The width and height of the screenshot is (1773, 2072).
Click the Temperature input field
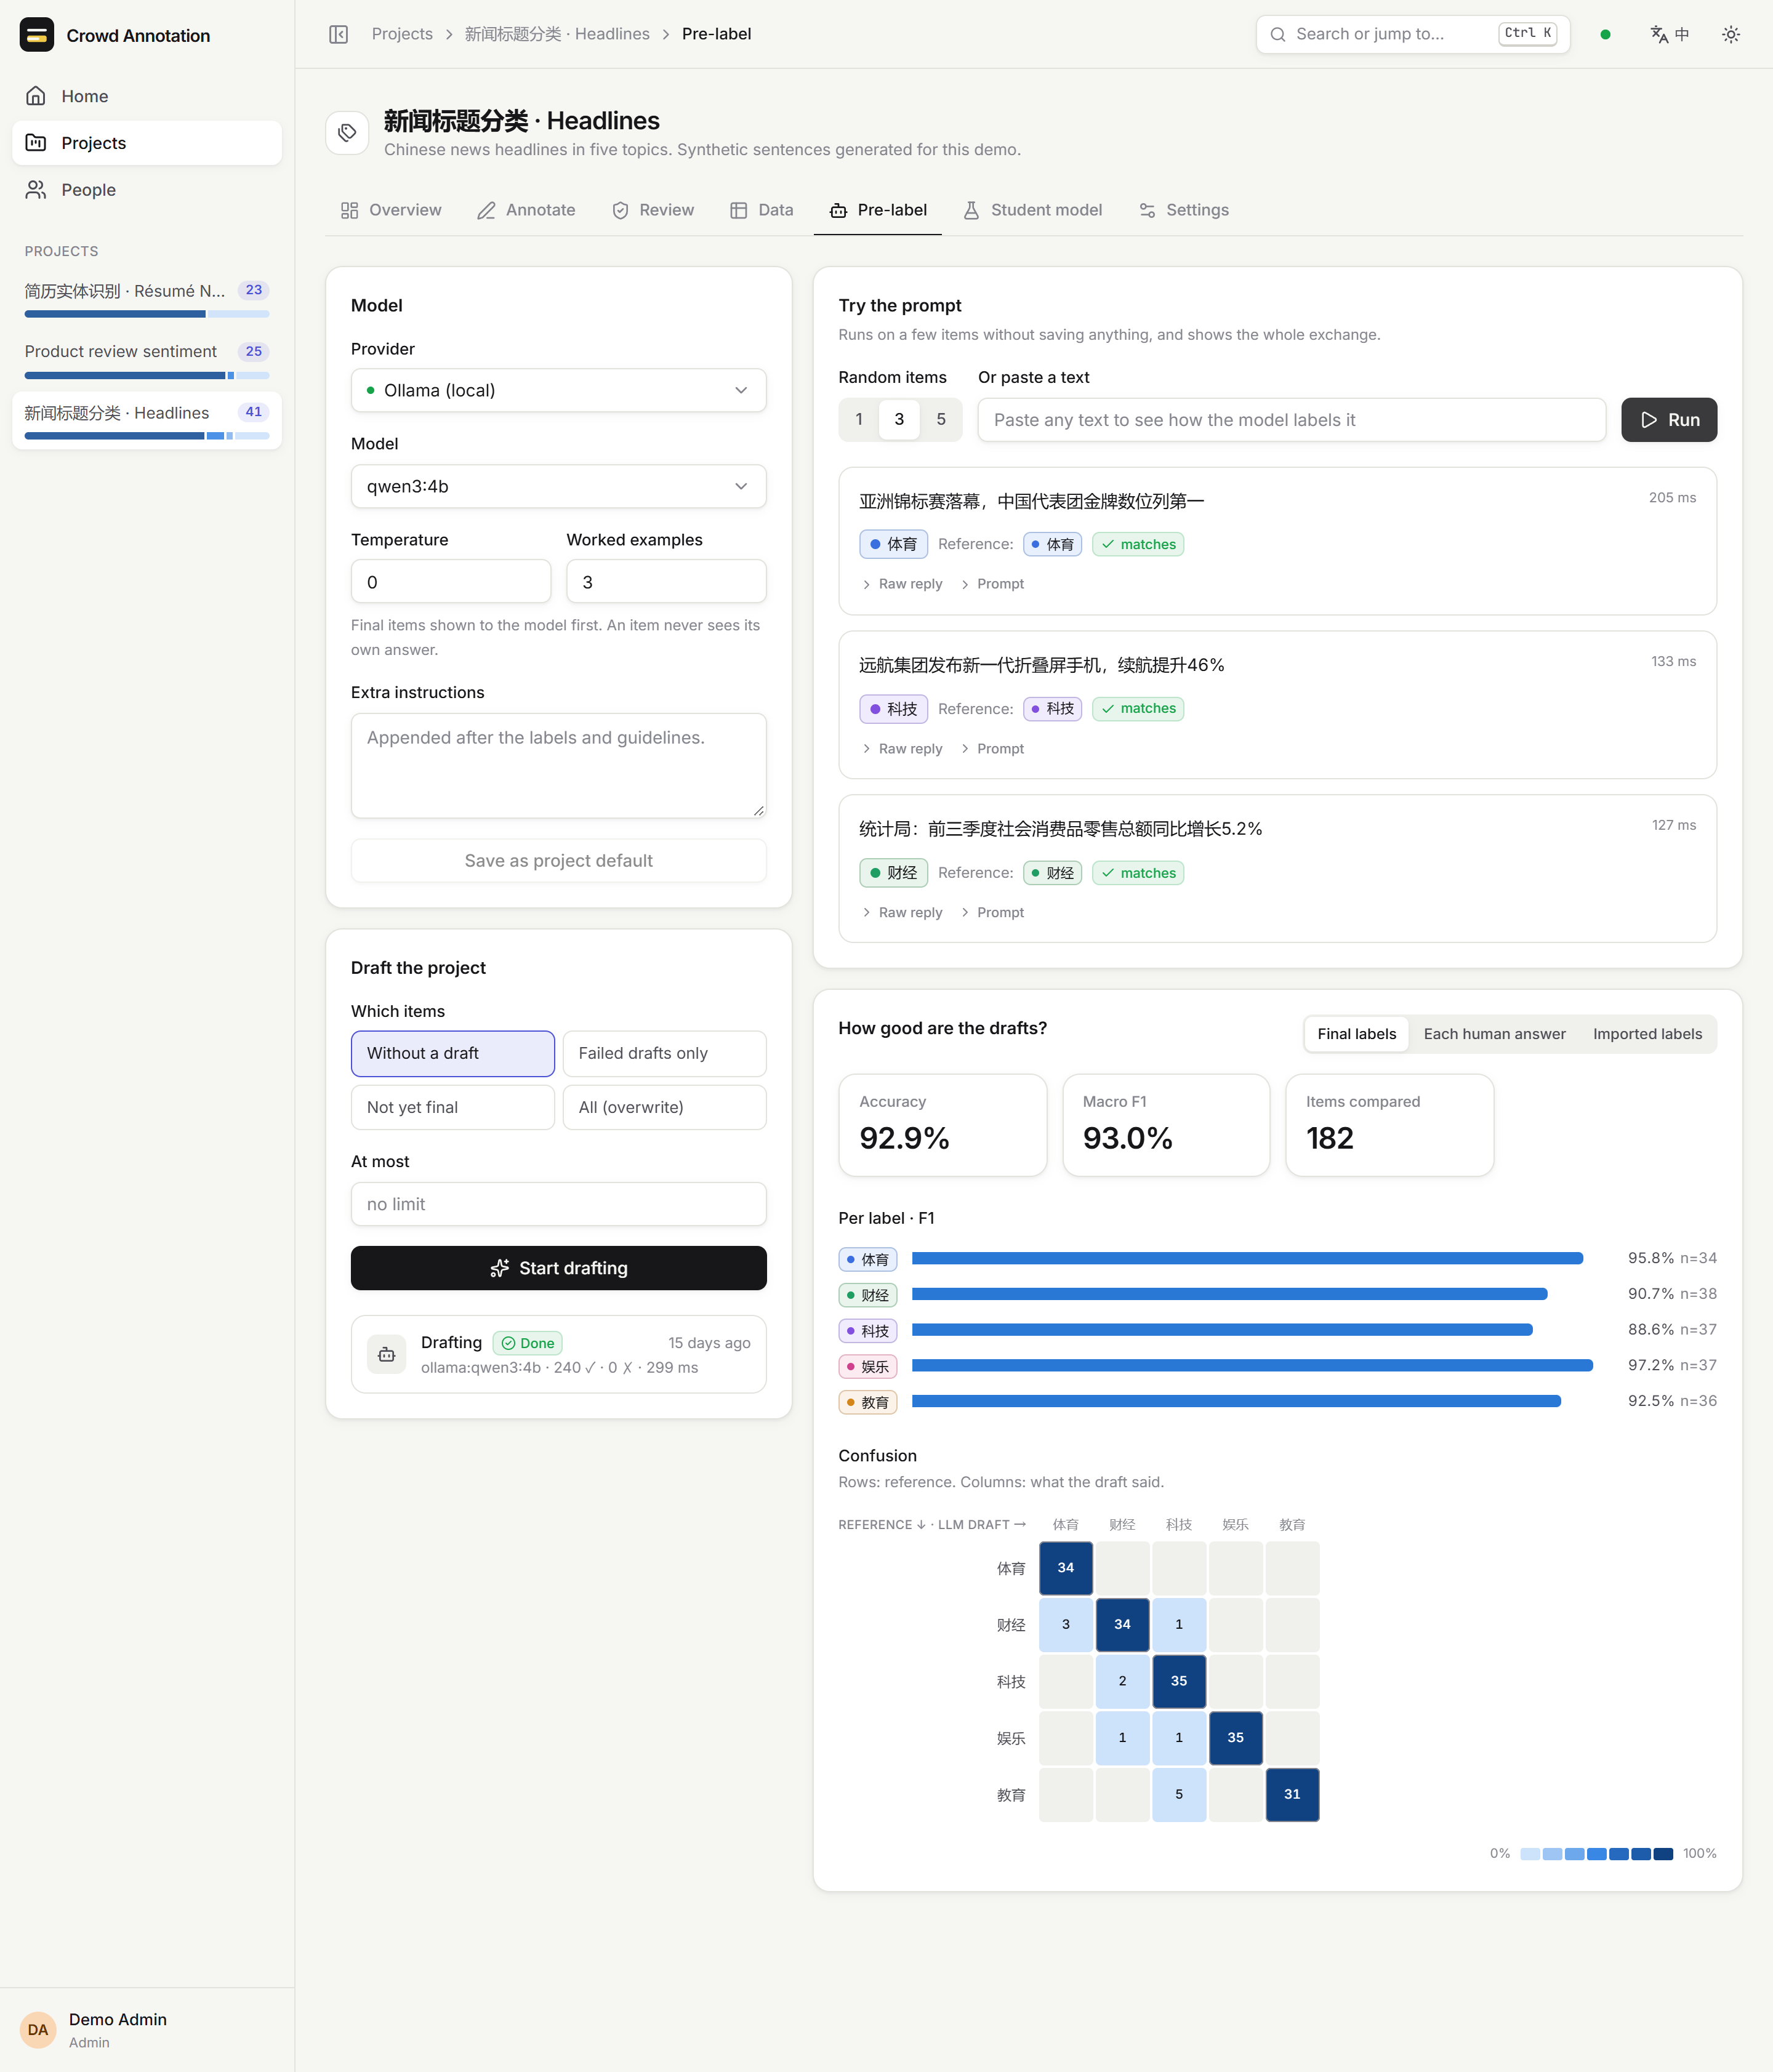[x=451, y=582]
